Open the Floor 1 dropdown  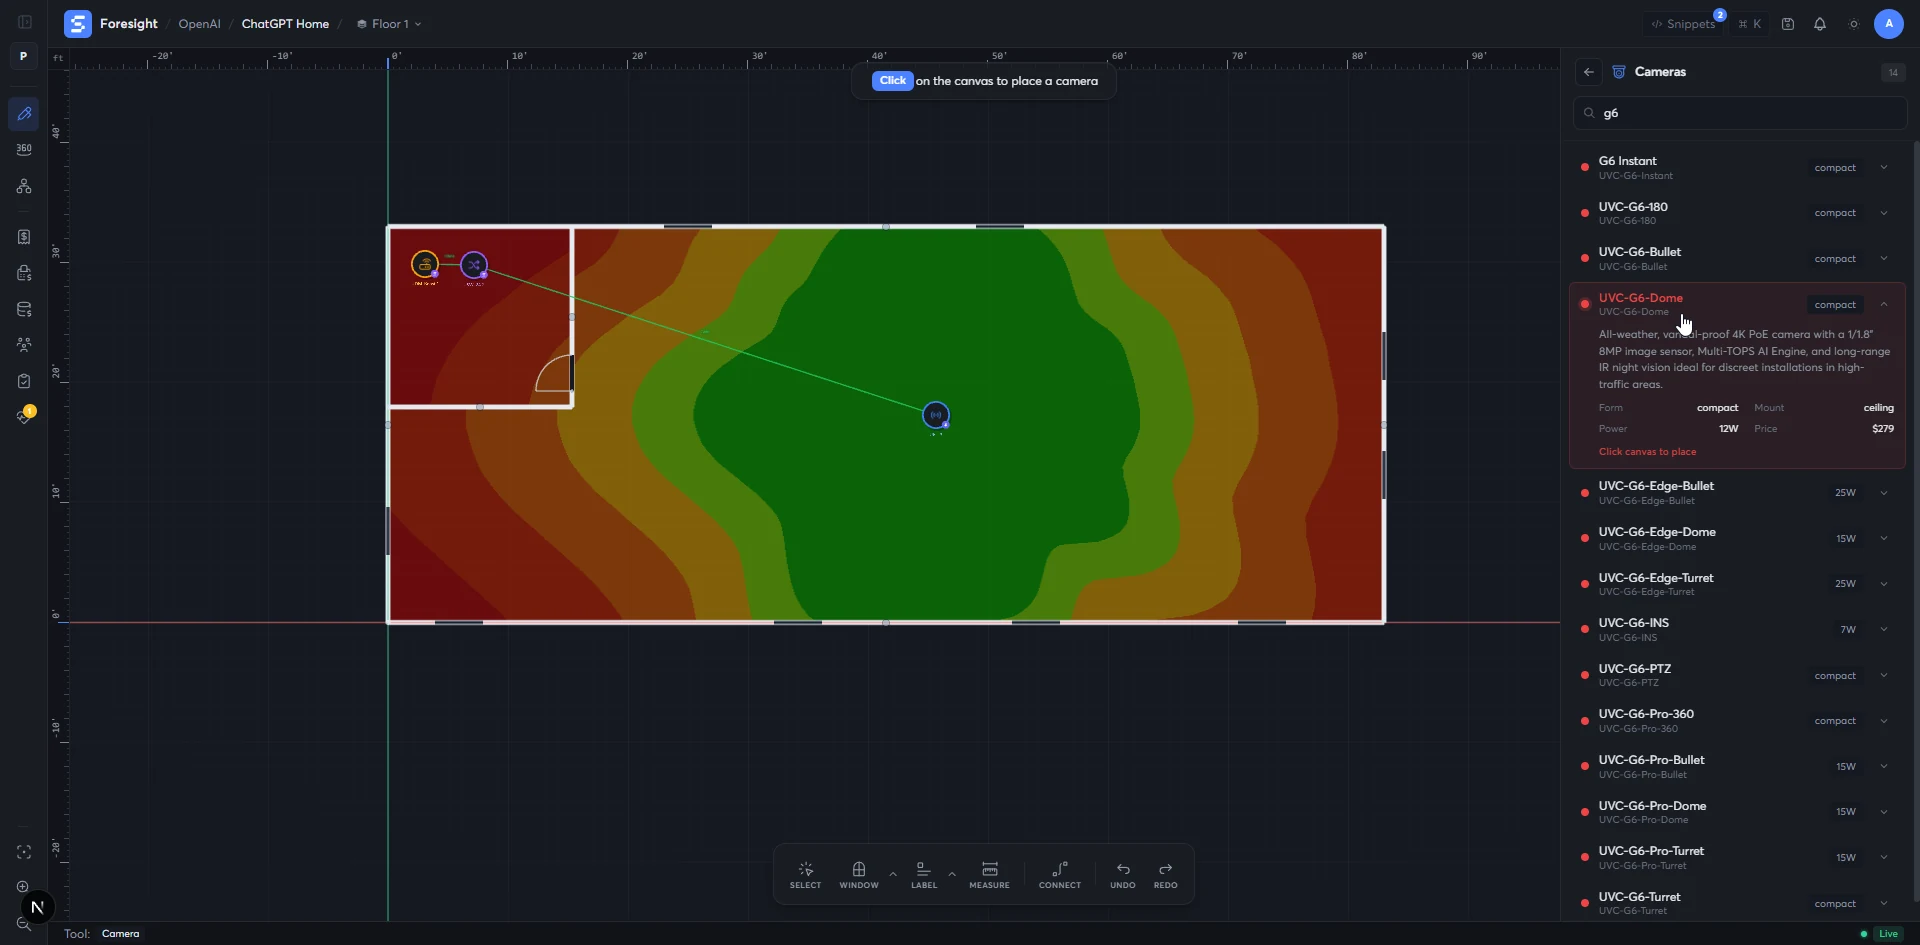389,24
